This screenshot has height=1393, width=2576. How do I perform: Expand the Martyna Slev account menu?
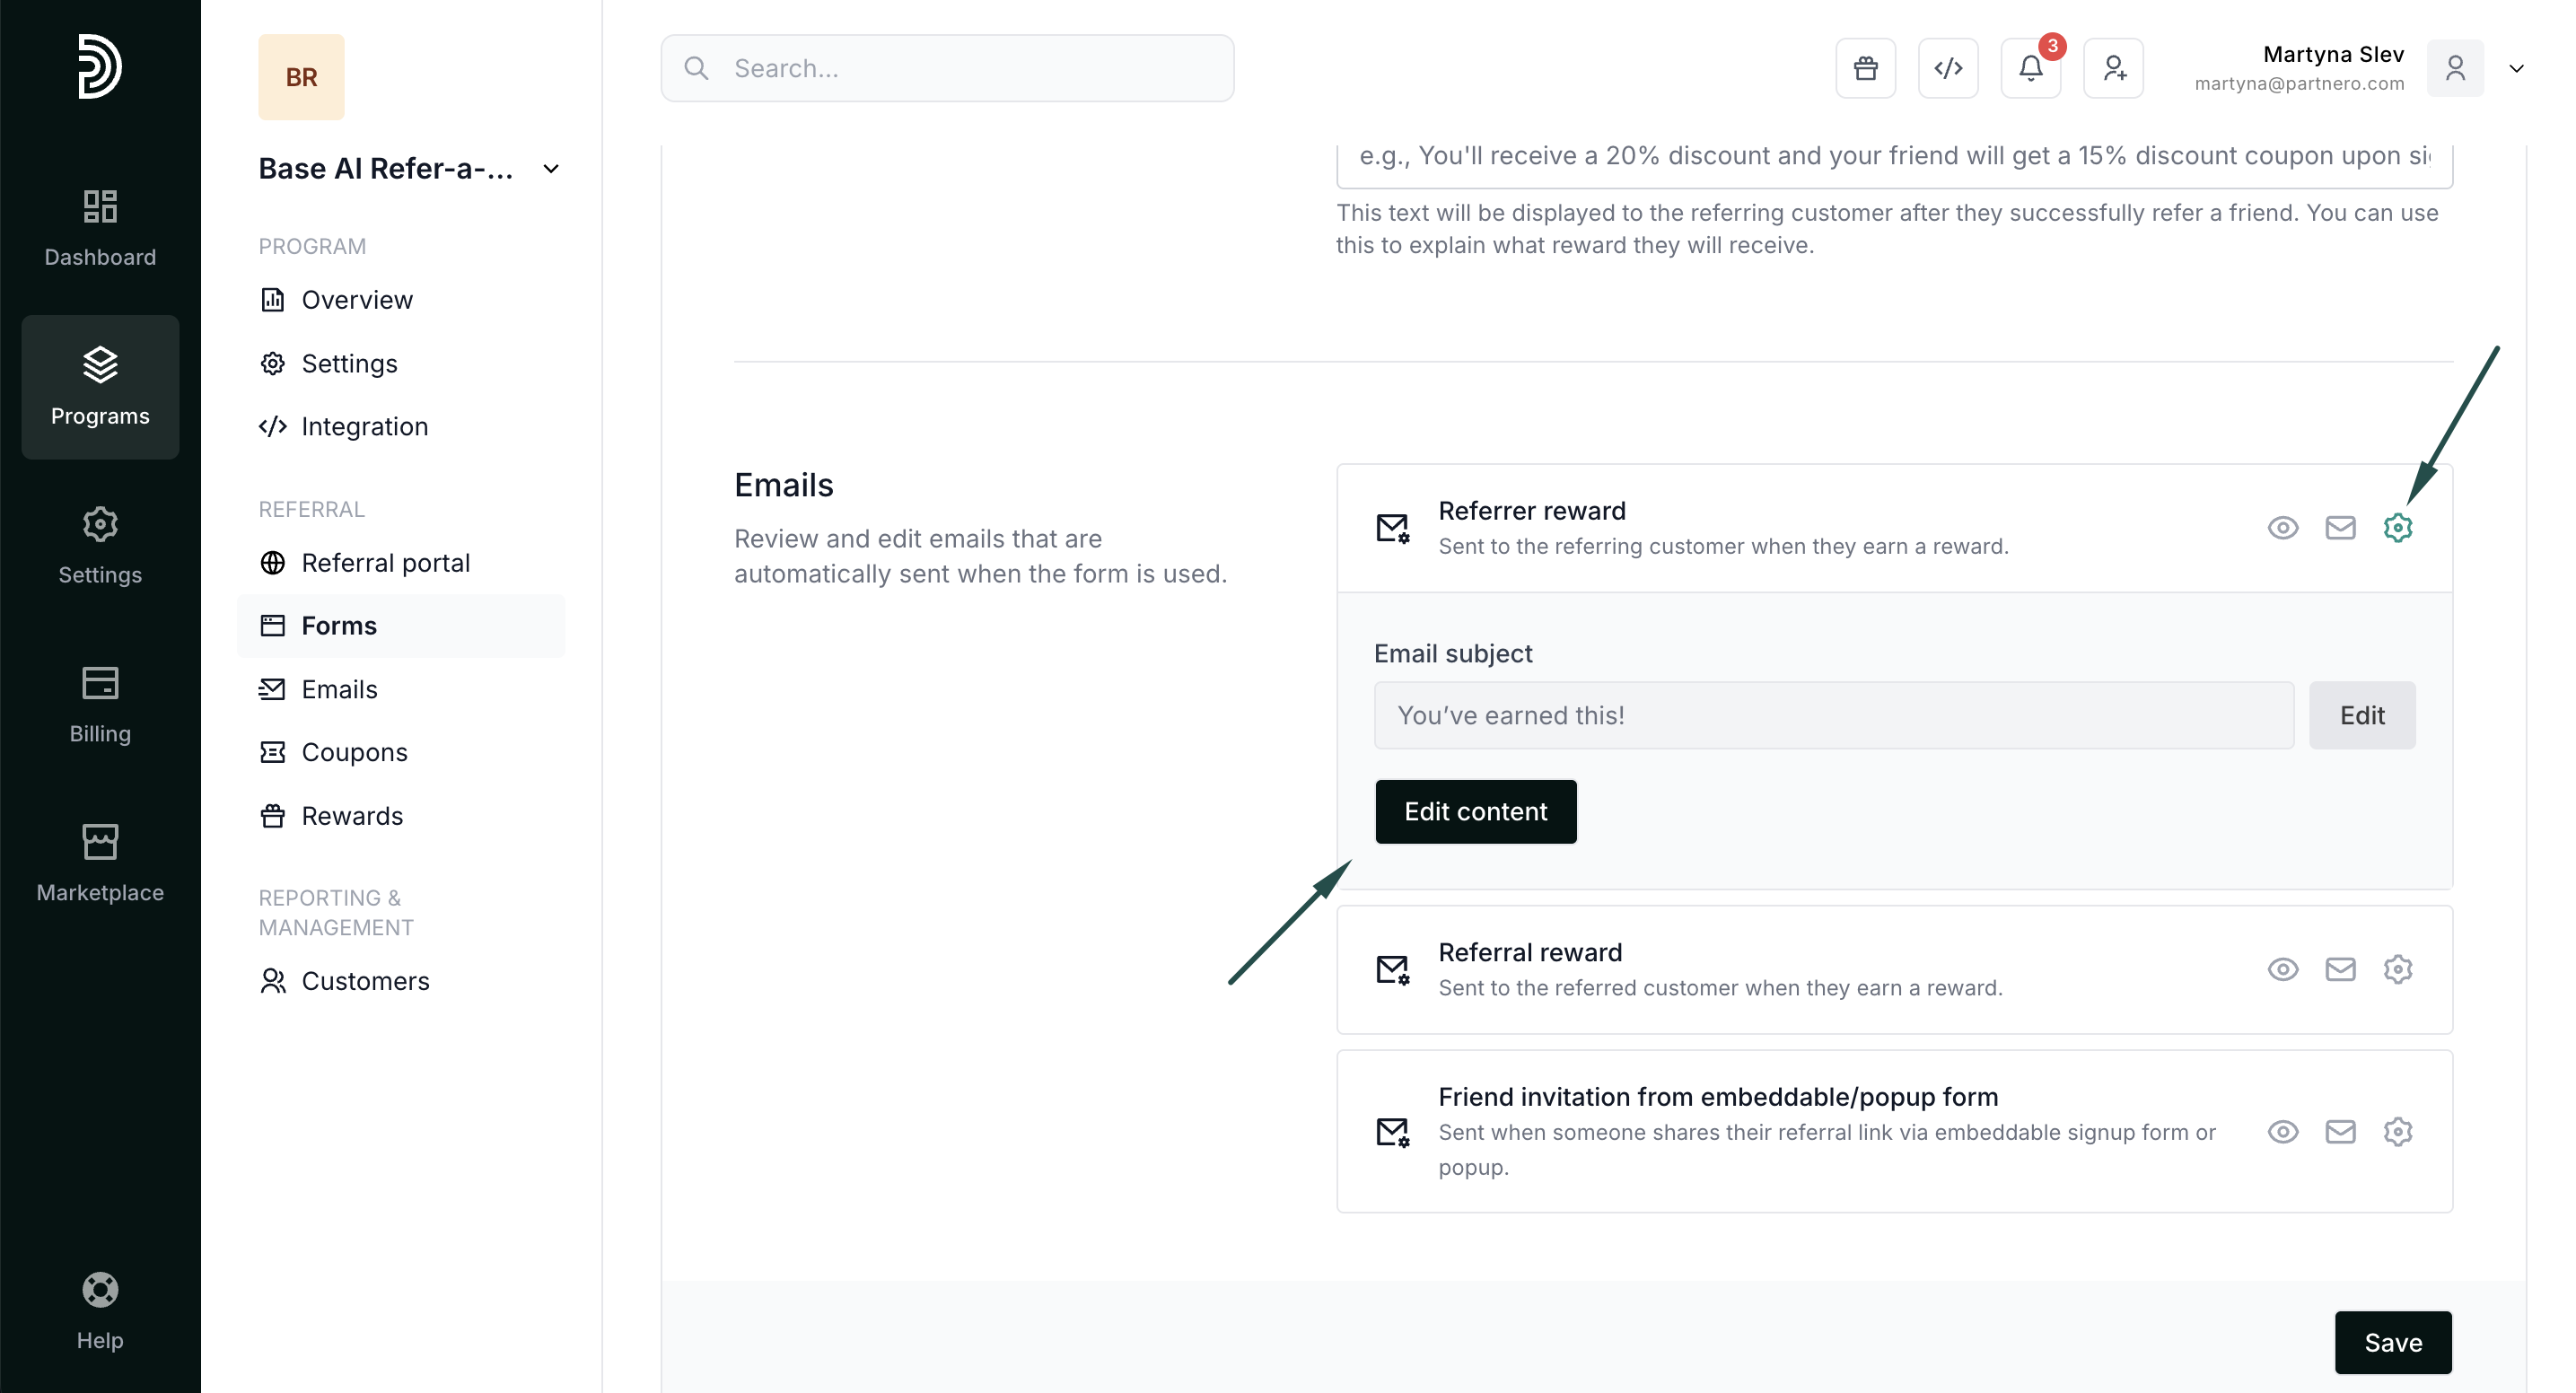coord(2516,68)
